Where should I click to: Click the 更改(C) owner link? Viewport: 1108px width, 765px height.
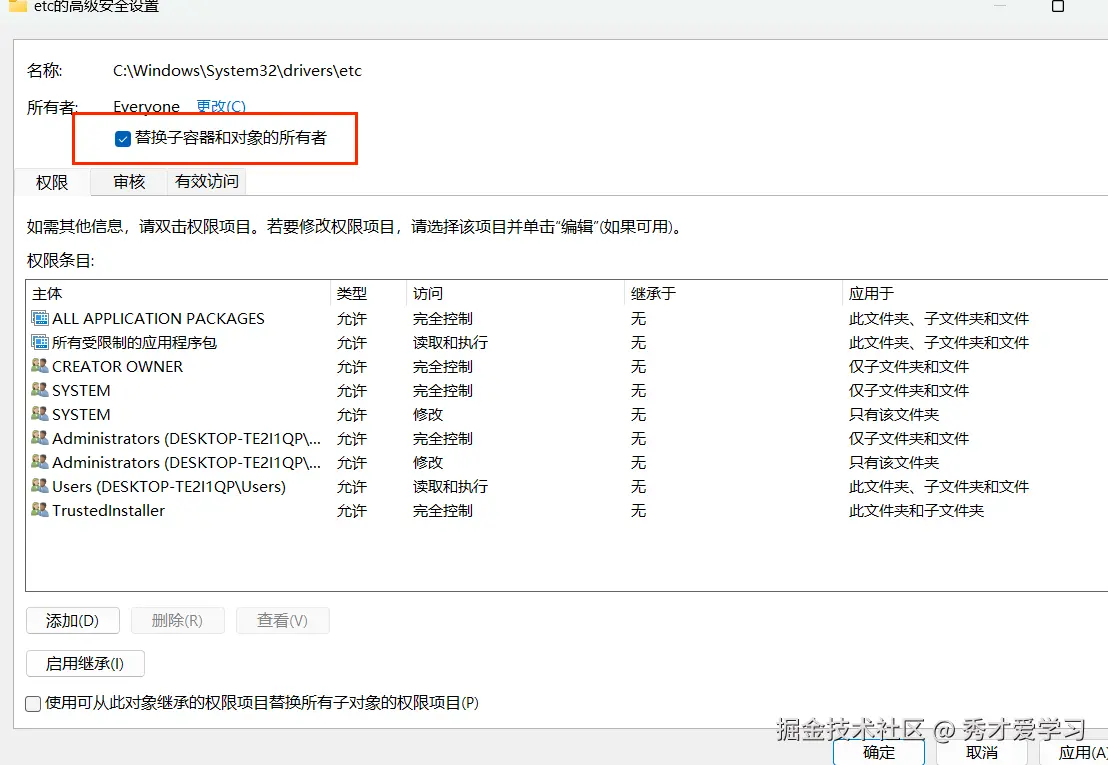click(220, 107)
